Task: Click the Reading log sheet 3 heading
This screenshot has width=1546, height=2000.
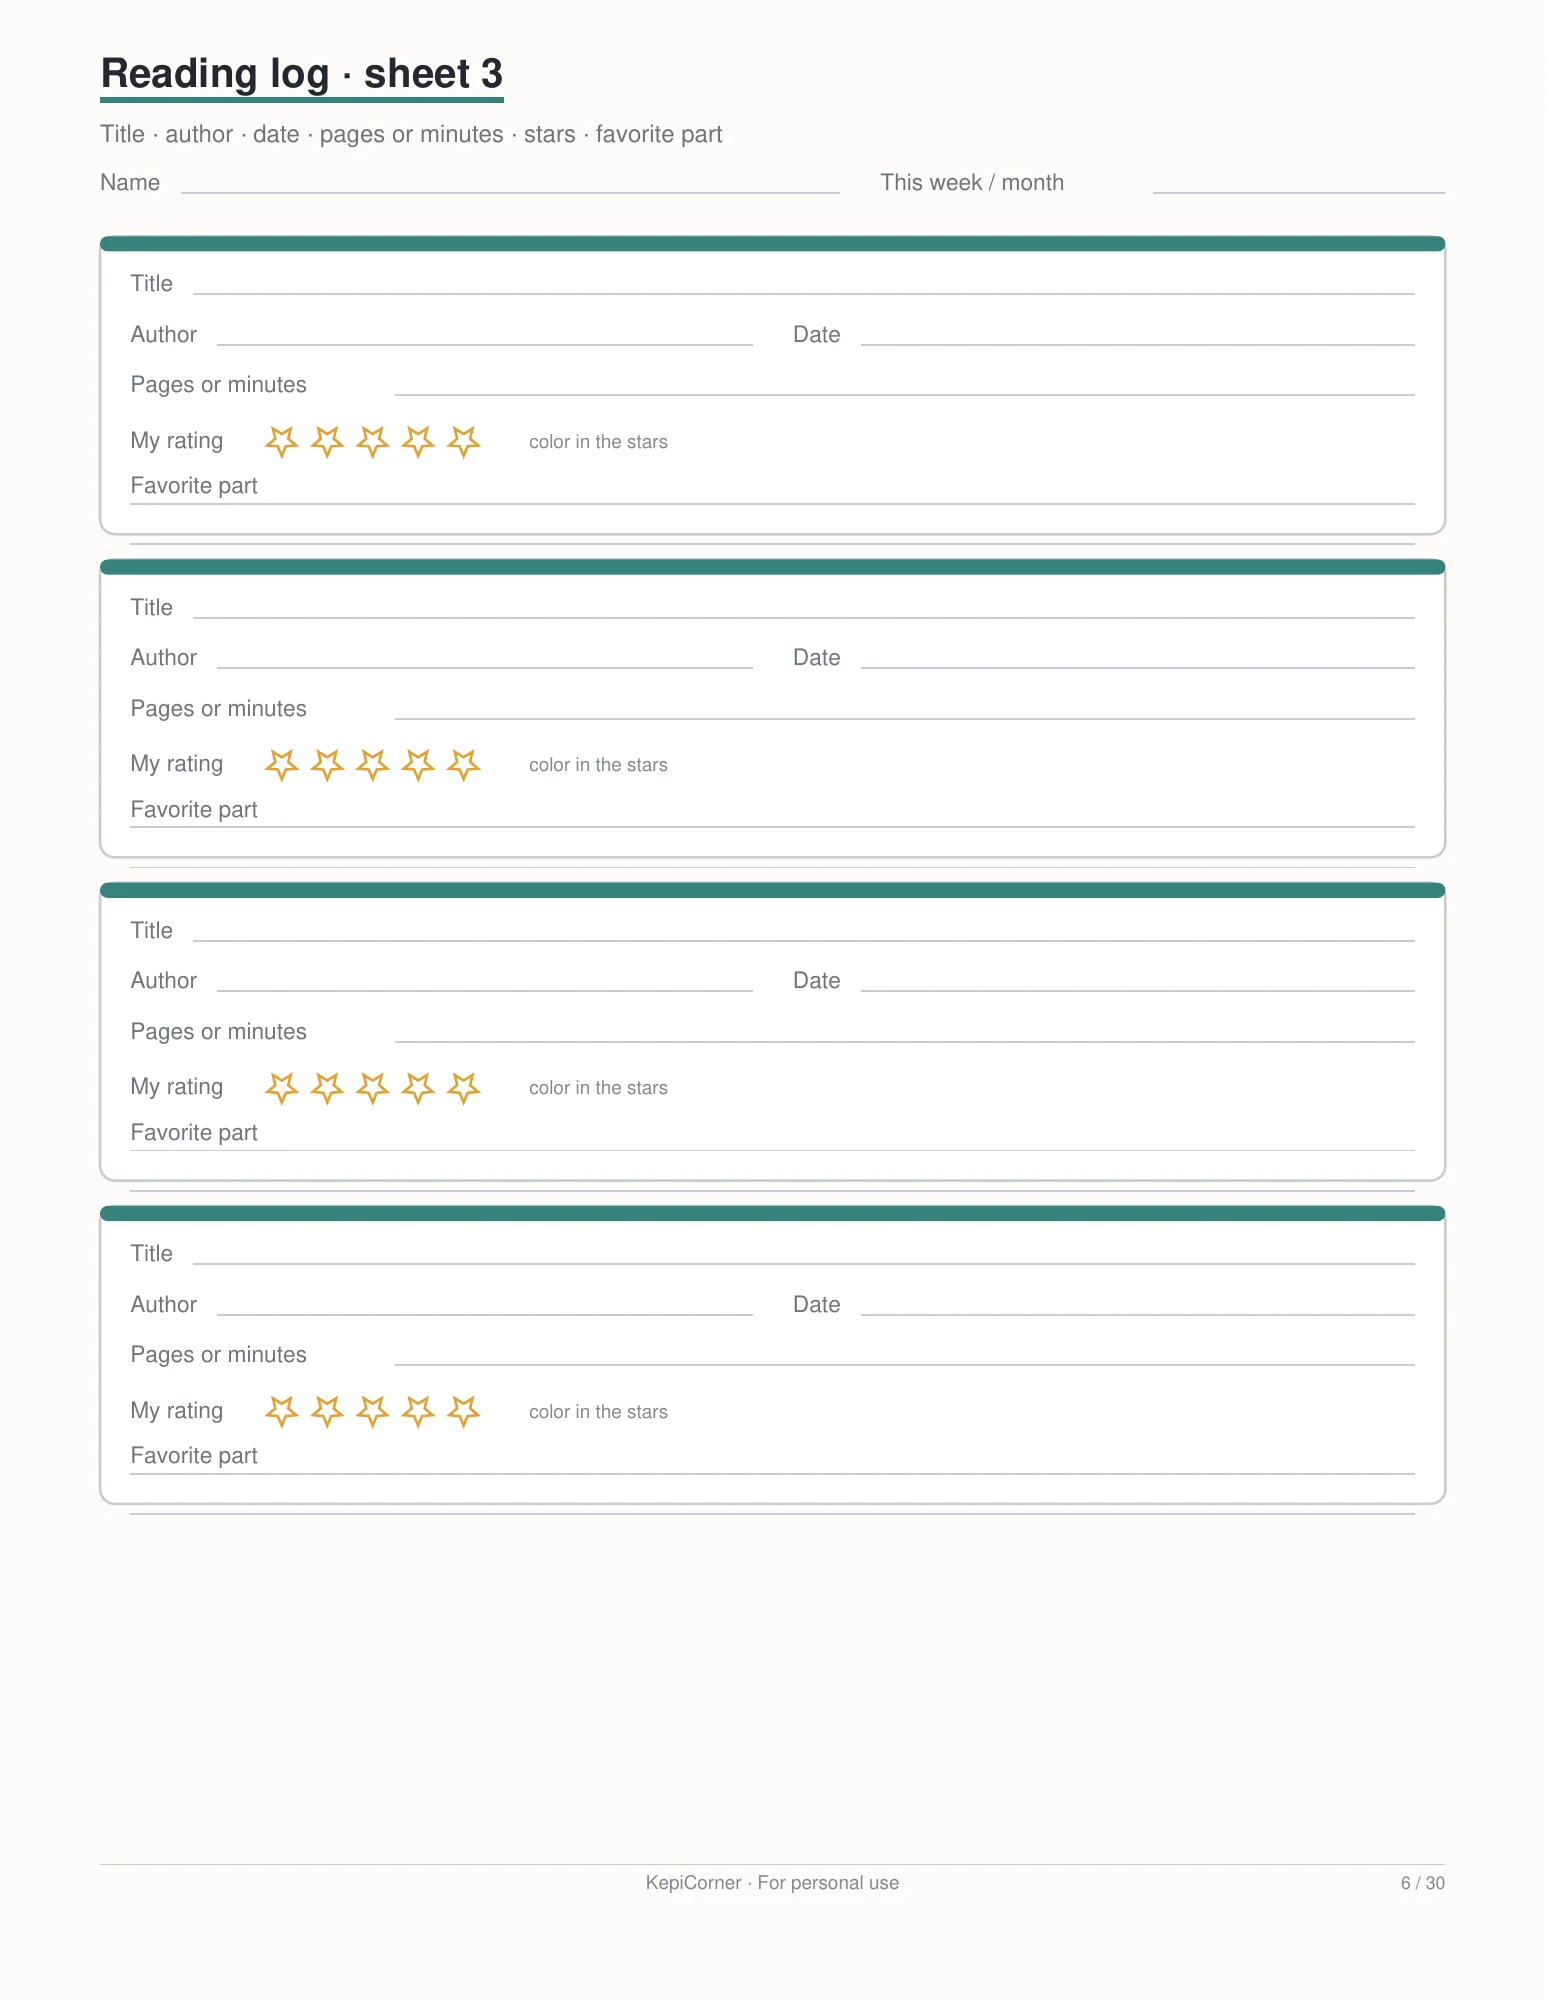Action: pos(302,74)
